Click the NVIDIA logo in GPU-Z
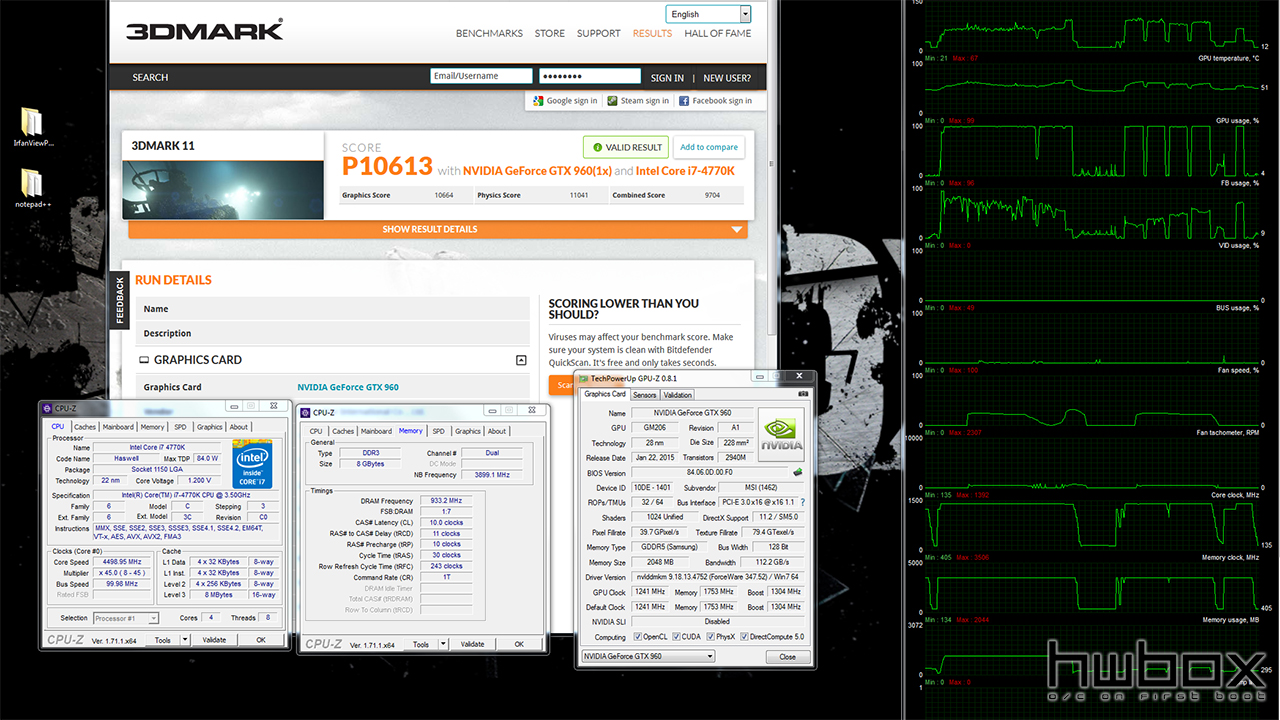The image size is (1280, 720). click(781, 435)
